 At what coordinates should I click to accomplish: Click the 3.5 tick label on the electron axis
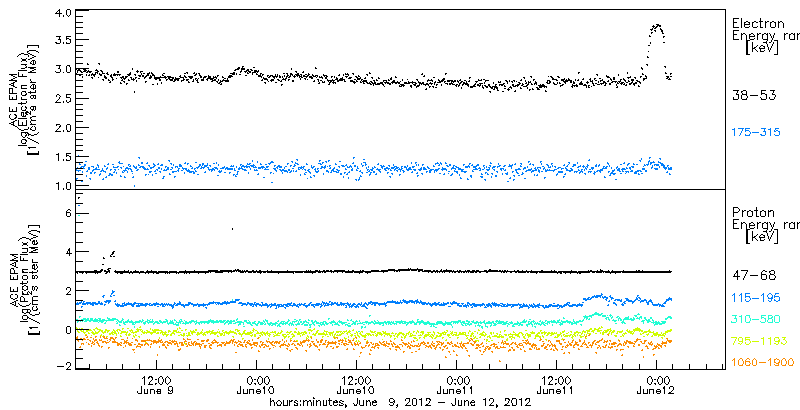[62, 40]
